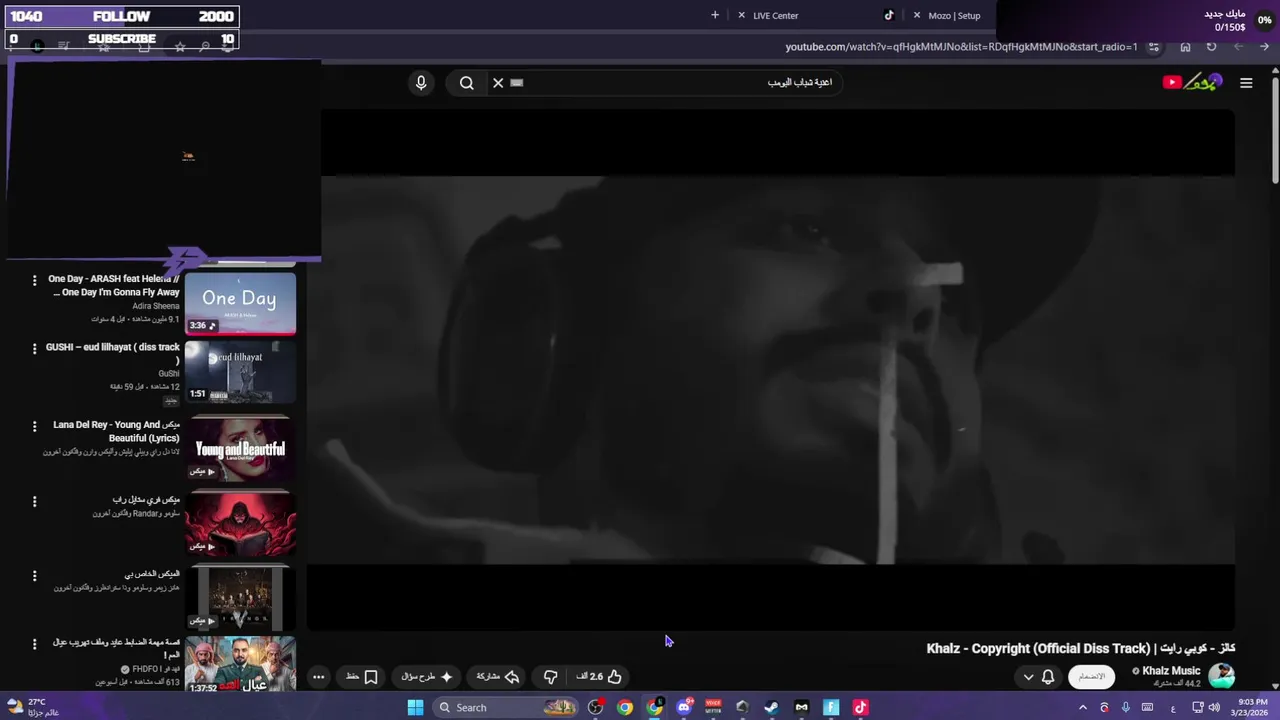Click the microphone icon in system tray
The height and width of the screenshot is (720, 1280).
[x=1126, y=707]
